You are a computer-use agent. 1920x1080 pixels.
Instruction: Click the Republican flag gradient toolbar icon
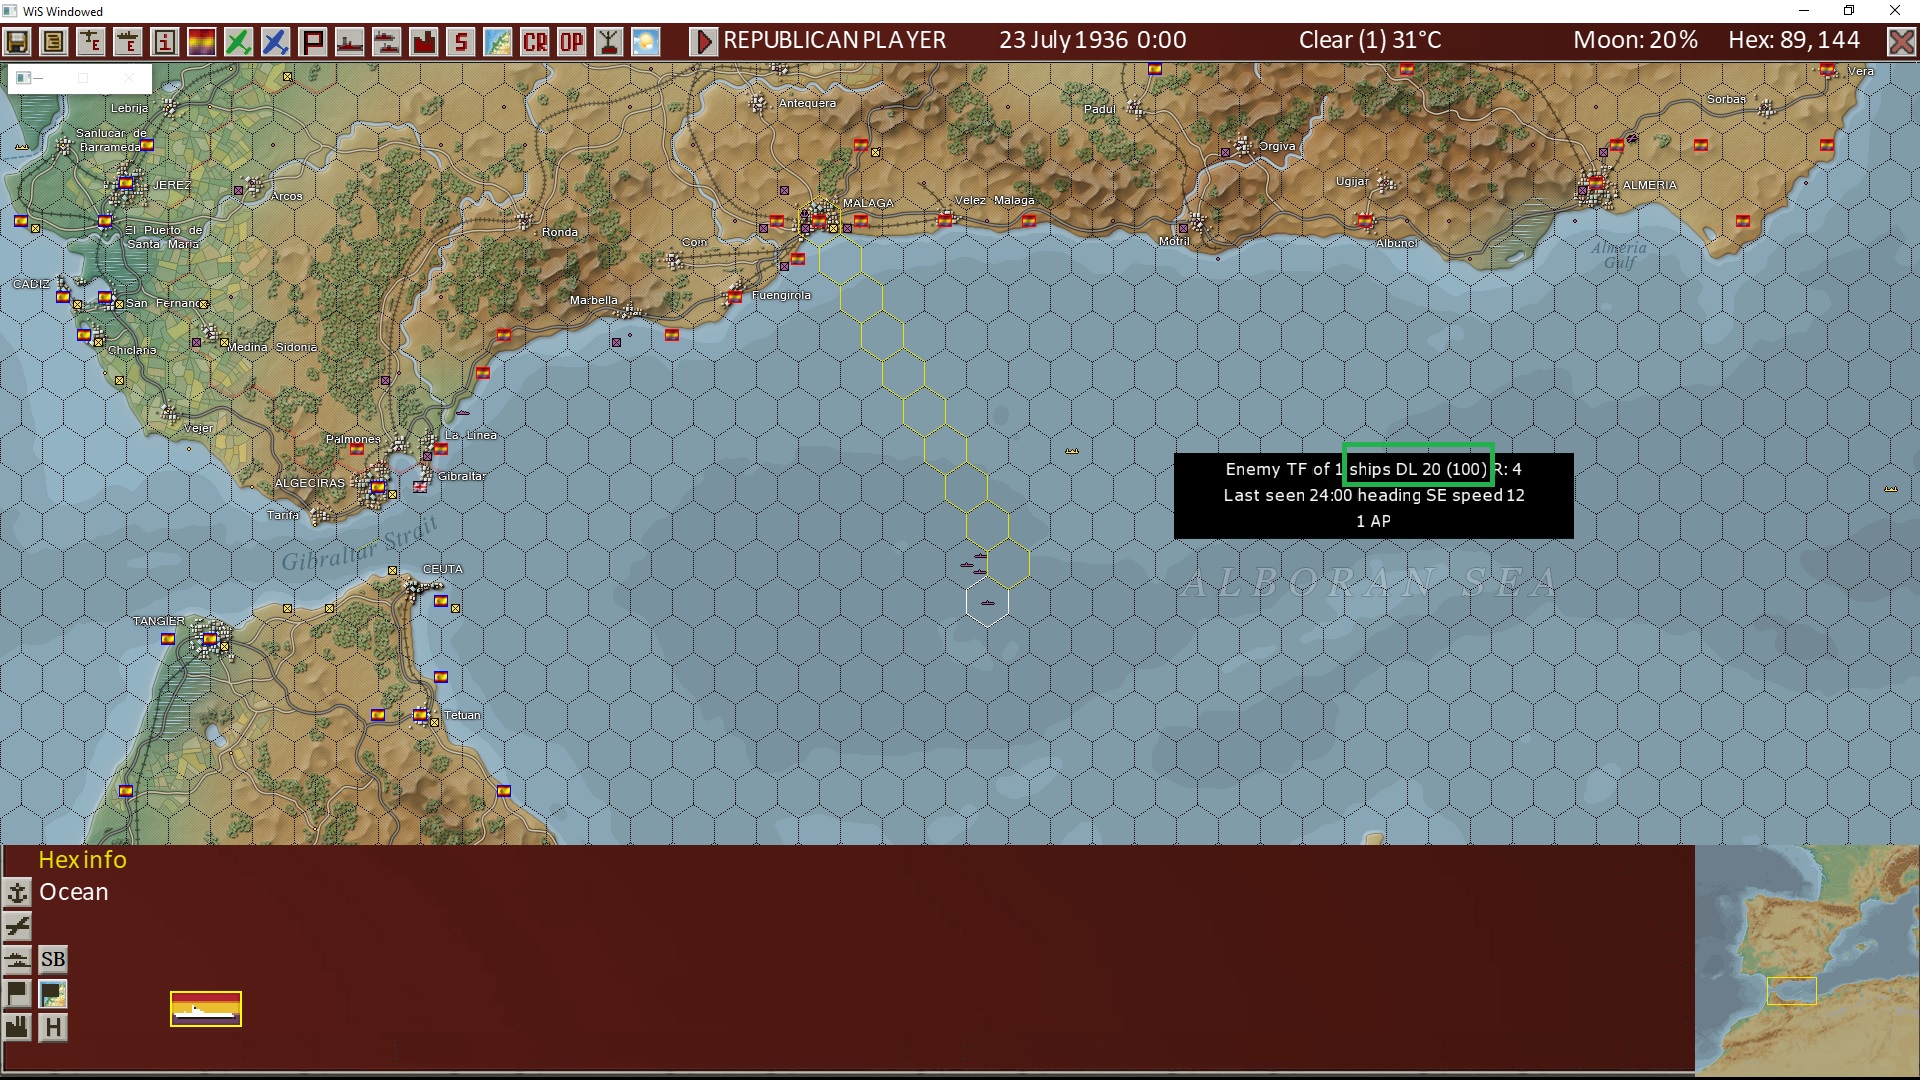pyautogui.click(x=201, y=41)
